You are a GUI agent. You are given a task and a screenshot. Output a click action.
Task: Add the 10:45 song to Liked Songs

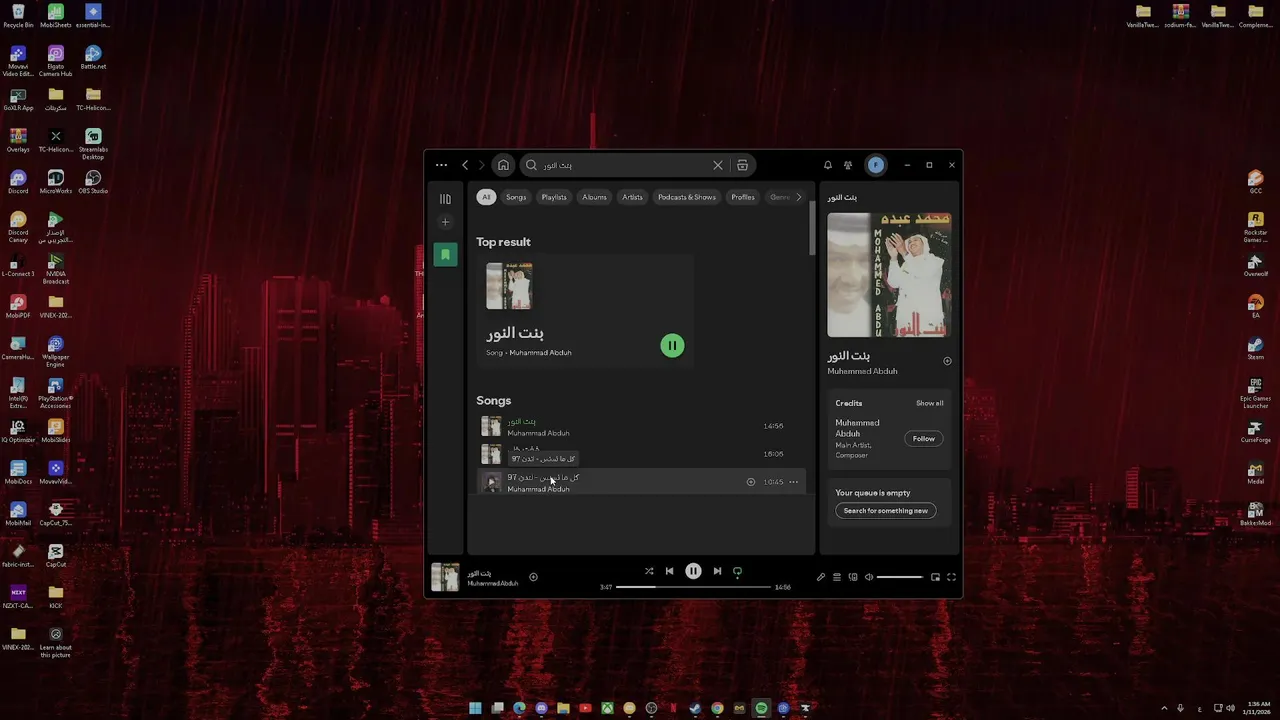(x=750, y=482)
